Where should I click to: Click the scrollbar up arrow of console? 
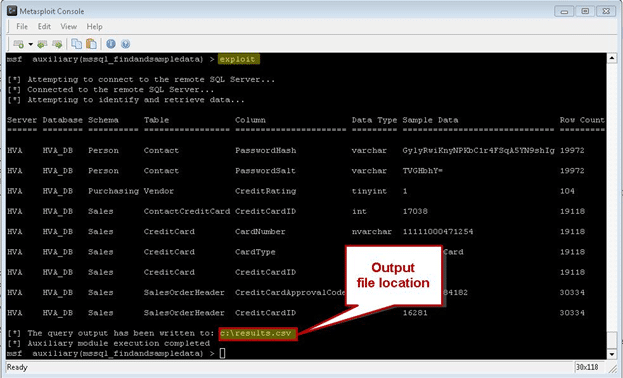(x=612, y=58)
